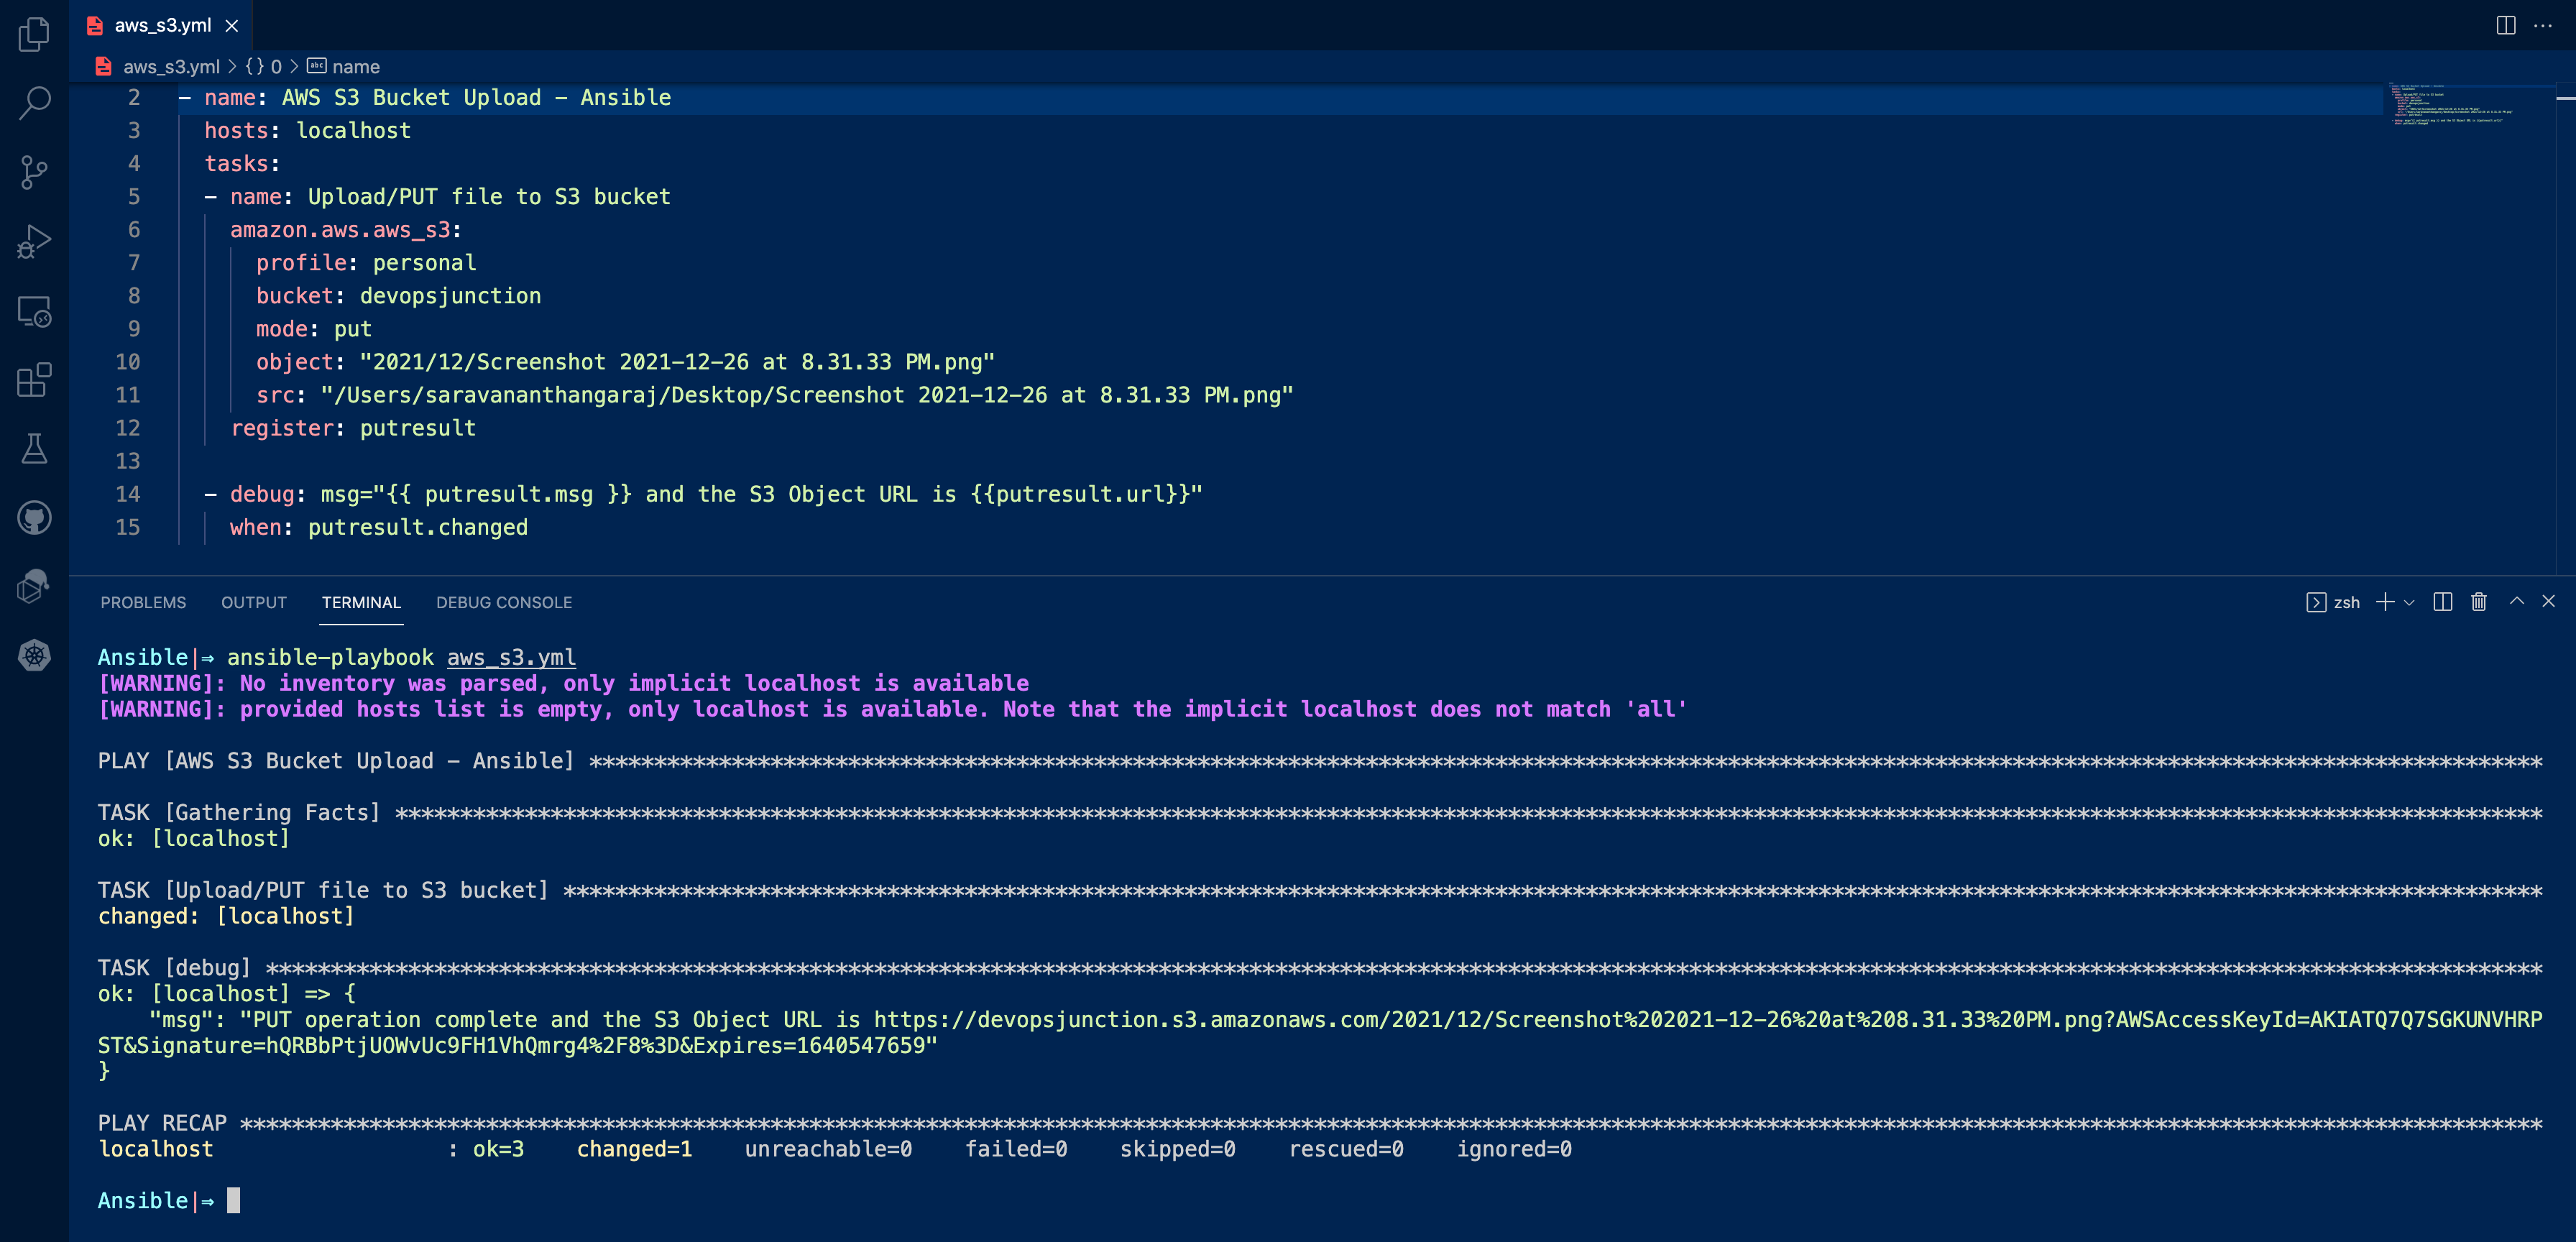This screenshot has height=1242, width=2576.
Task: Create a new terminal with plus button
Action: tap(2385, 602)
